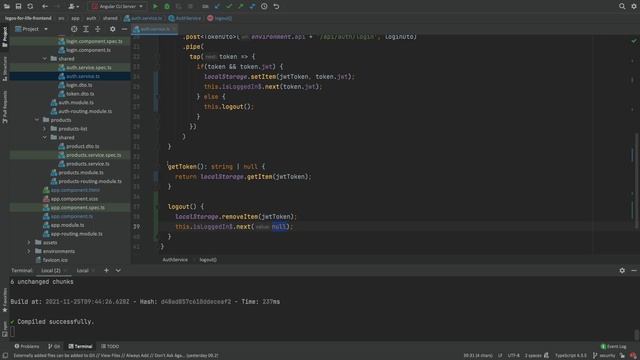
Task: Click the collapse all icon in Project panel
Action: pyautogui.click(x=98, y=29)
